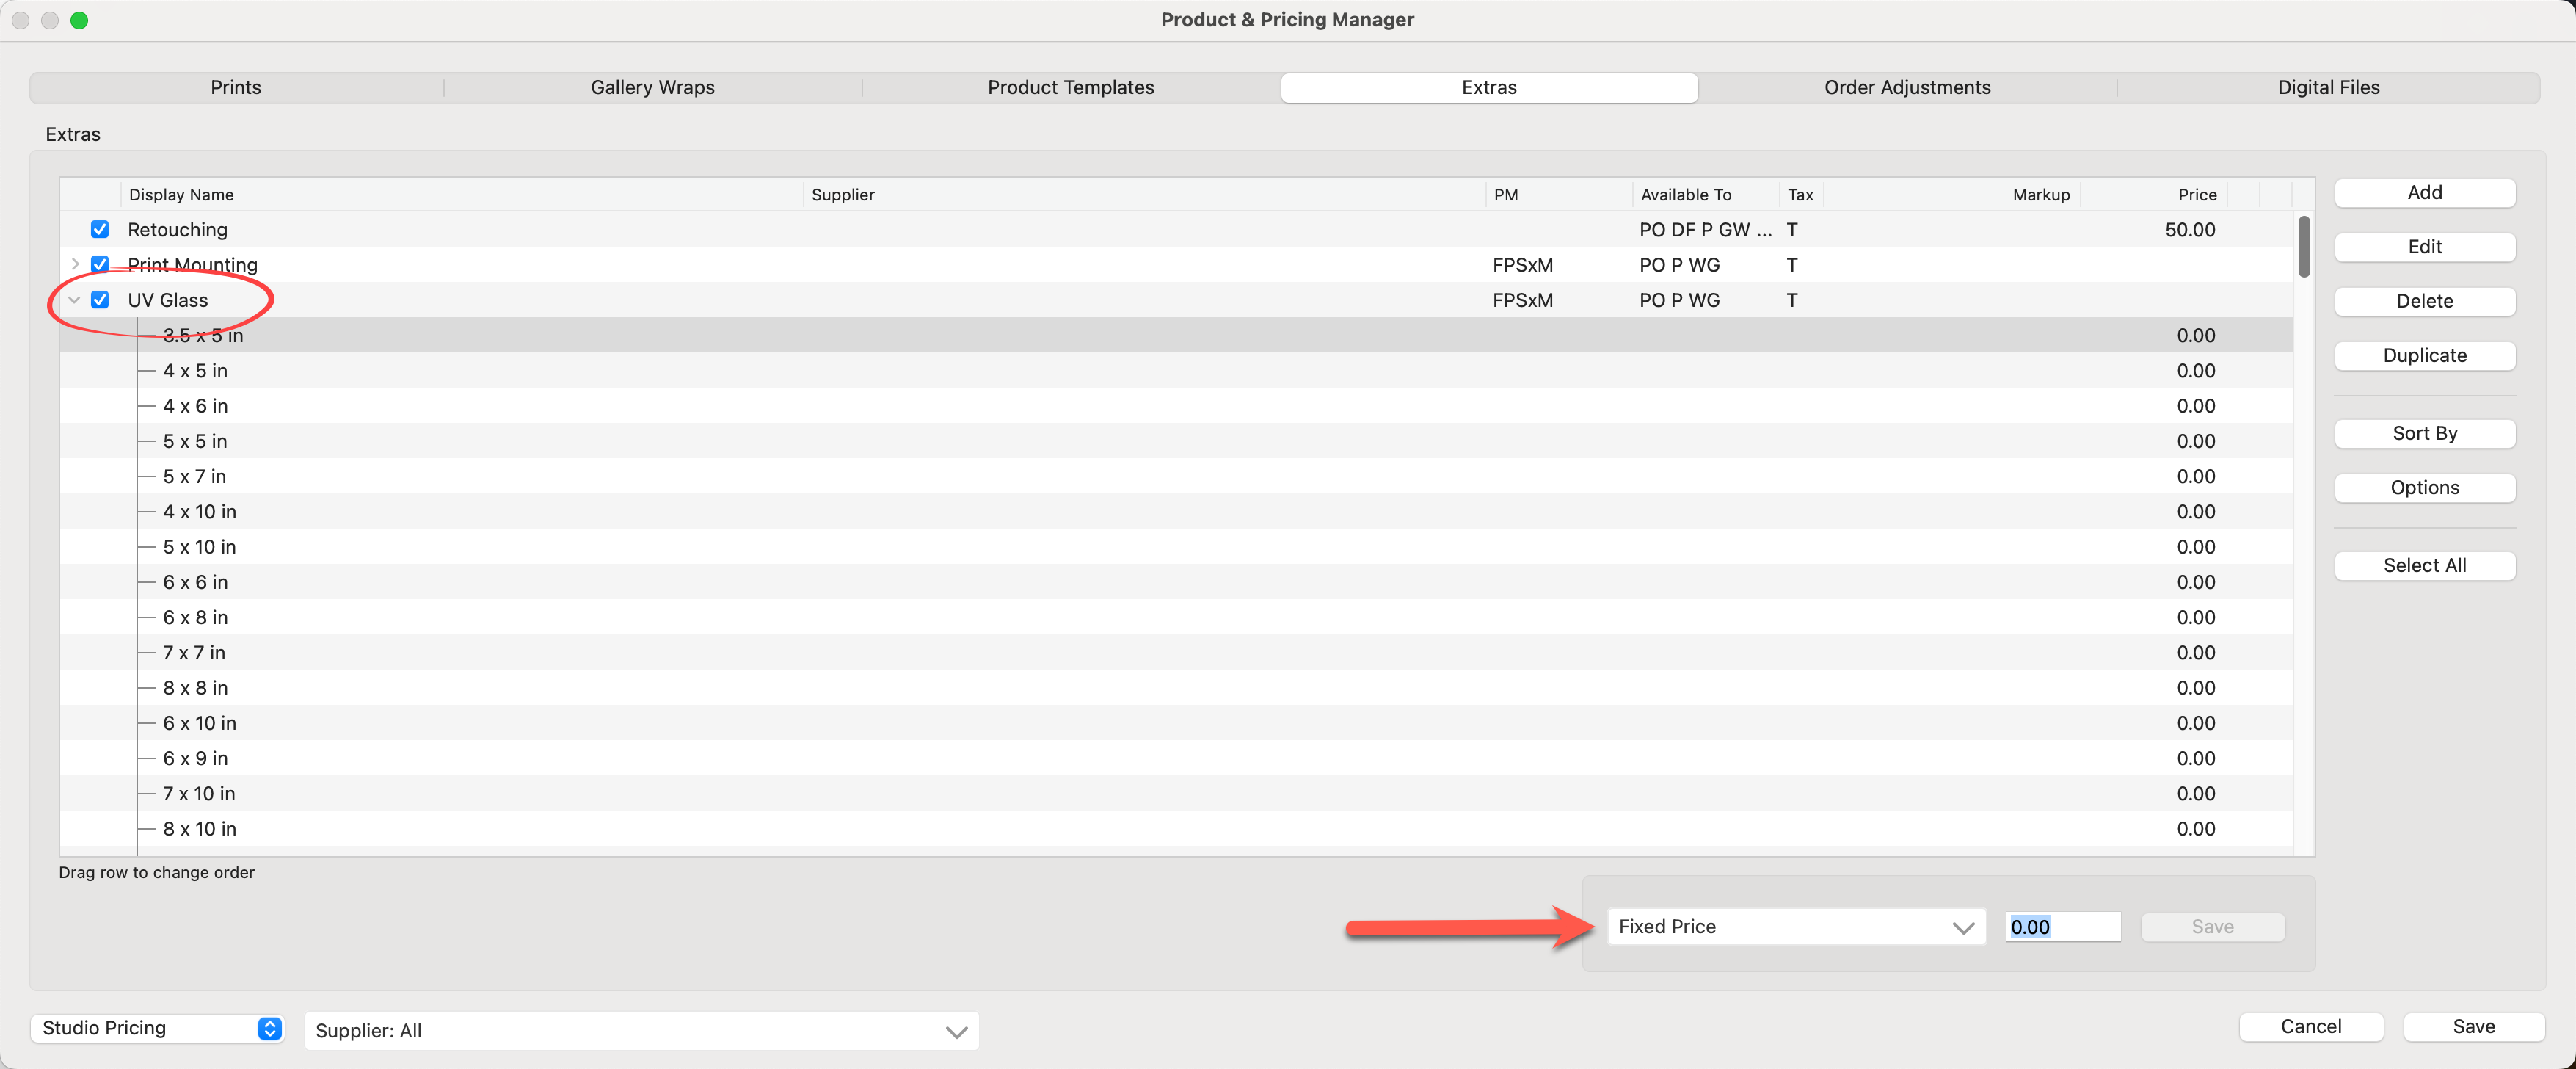Viewport: 2576px width, 1069px height.
Task: Open the Gallery Wraps tab
Action: (x=652, y=87)
